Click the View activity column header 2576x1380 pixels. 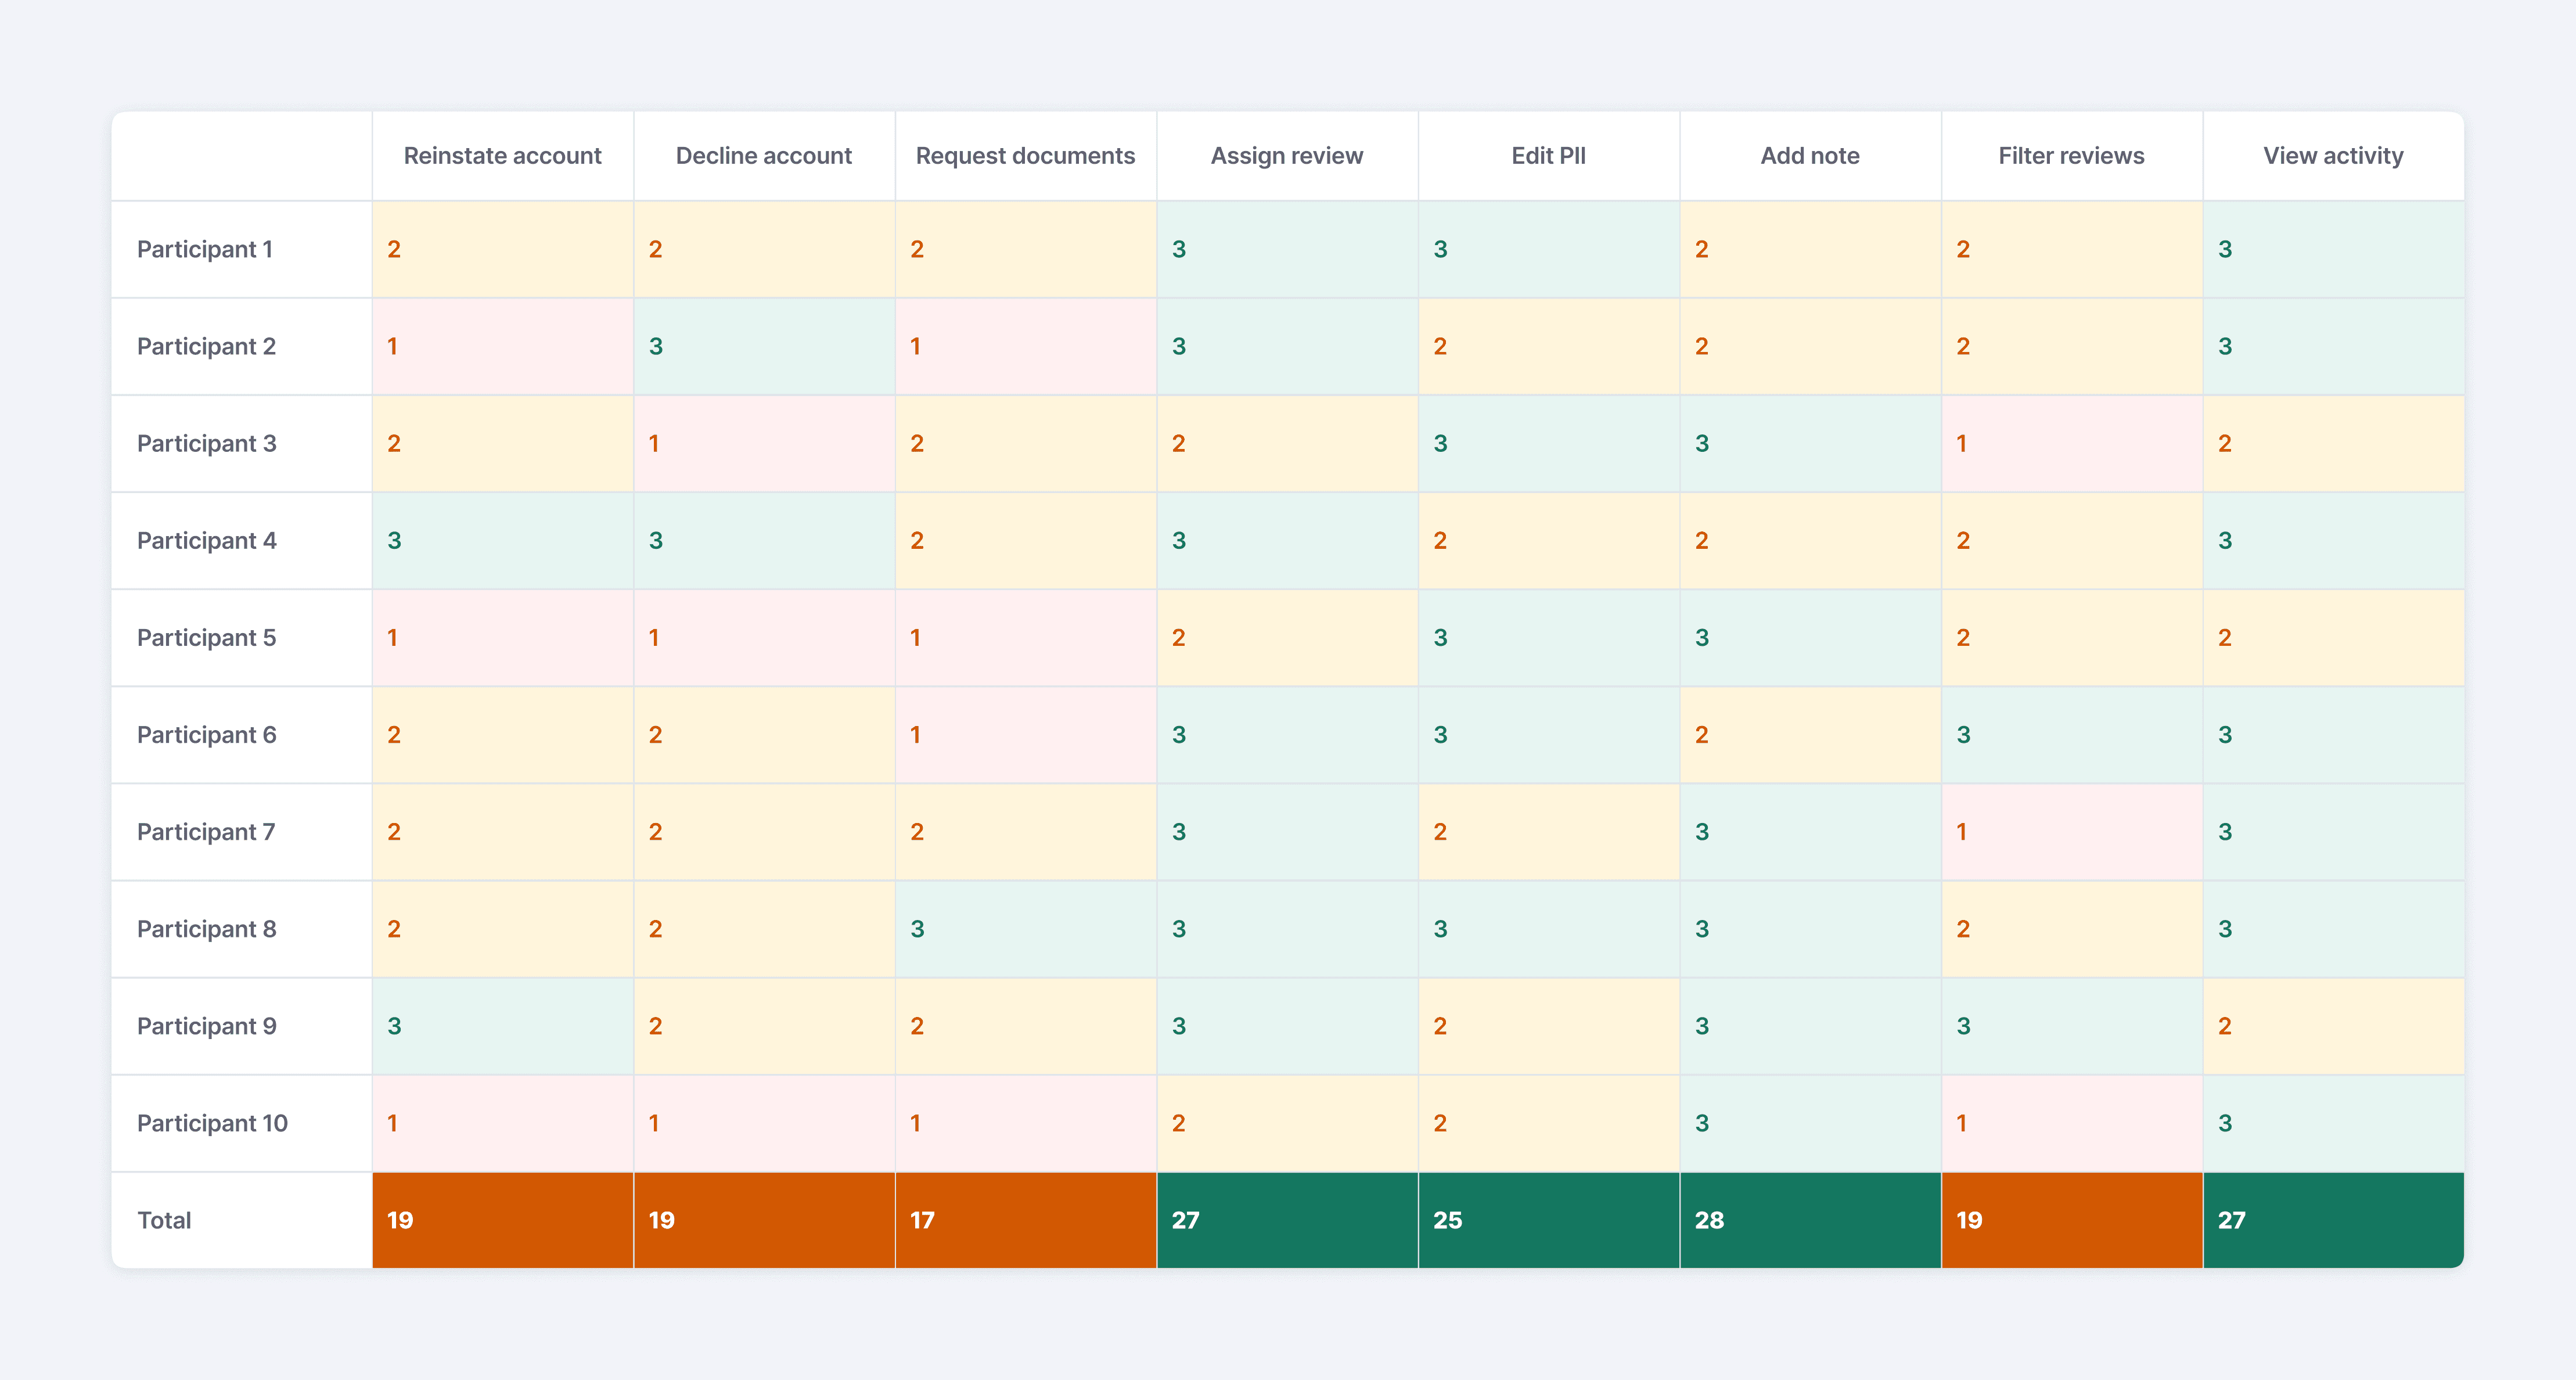pyautogui.click(x=2332, y=156)
